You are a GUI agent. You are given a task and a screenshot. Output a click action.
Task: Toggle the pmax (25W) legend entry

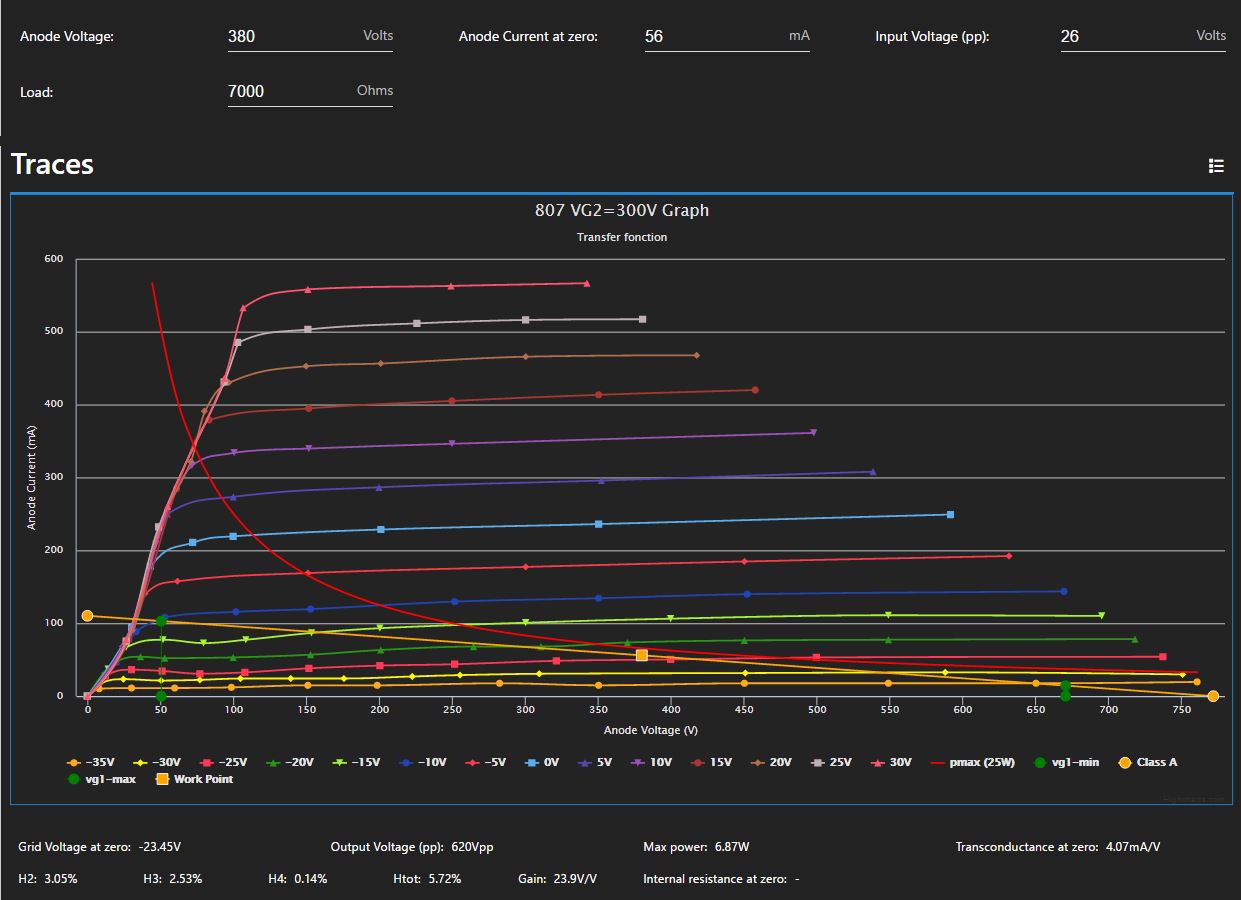[x=973, y=762]
